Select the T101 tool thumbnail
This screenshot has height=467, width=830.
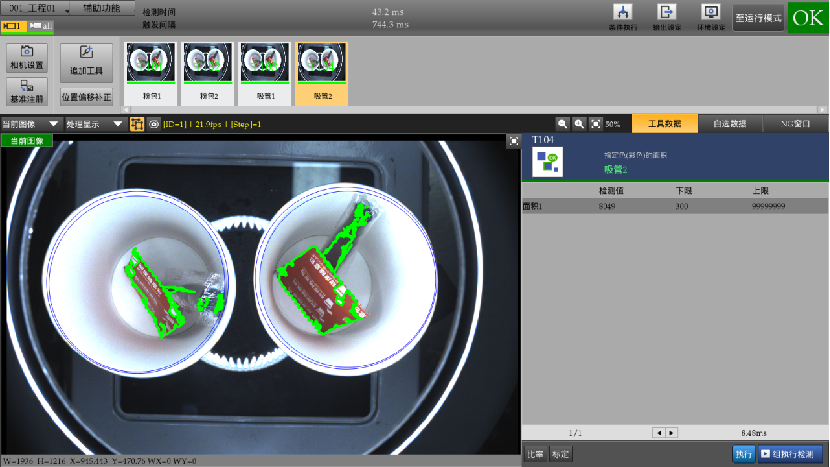pos(151,74)
